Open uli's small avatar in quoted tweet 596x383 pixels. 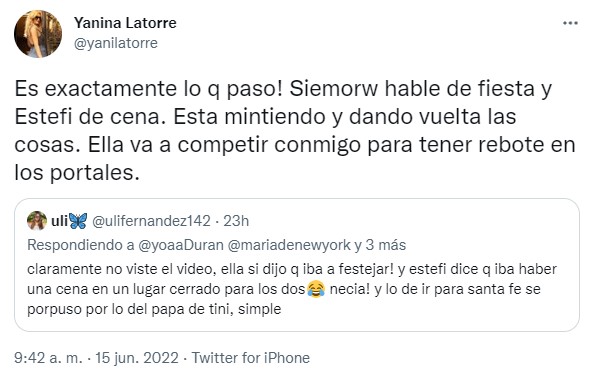[x=37, y=220]
